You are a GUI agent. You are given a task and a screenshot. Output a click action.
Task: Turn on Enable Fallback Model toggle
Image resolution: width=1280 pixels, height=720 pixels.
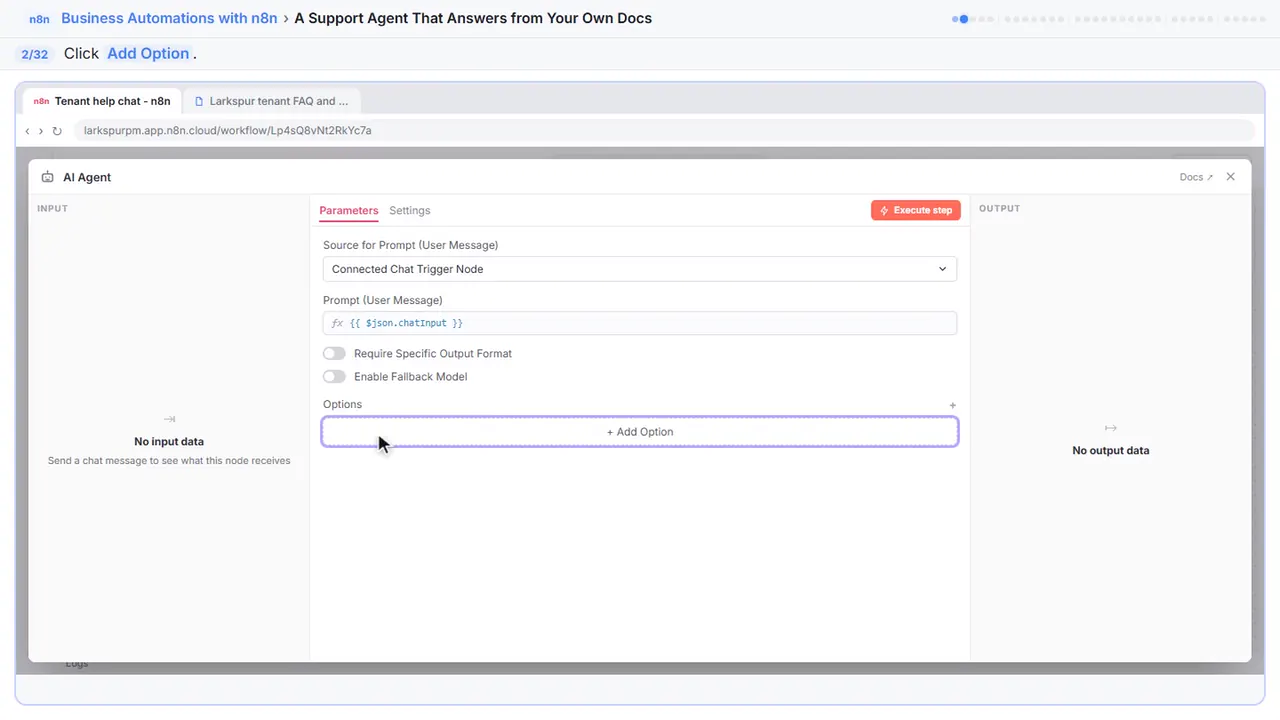[334, 377]
